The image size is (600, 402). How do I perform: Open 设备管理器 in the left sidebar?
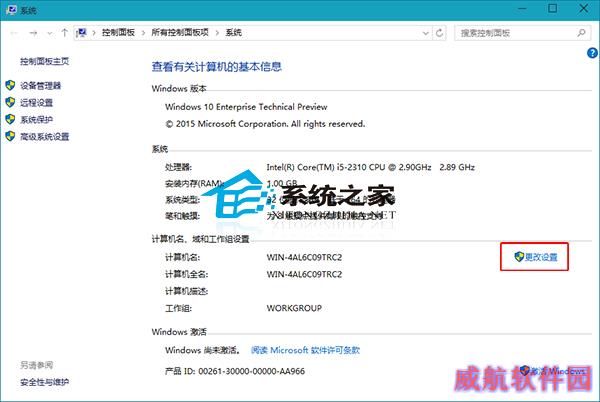41,86
